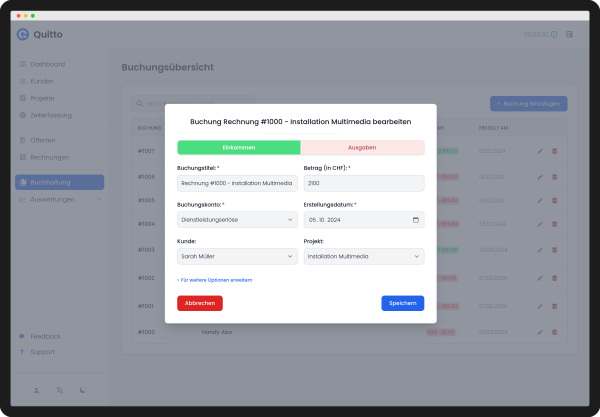600x417 pixels.
Task: Click into the Betrag (in CHF) field
Action: tap(363, 183)
